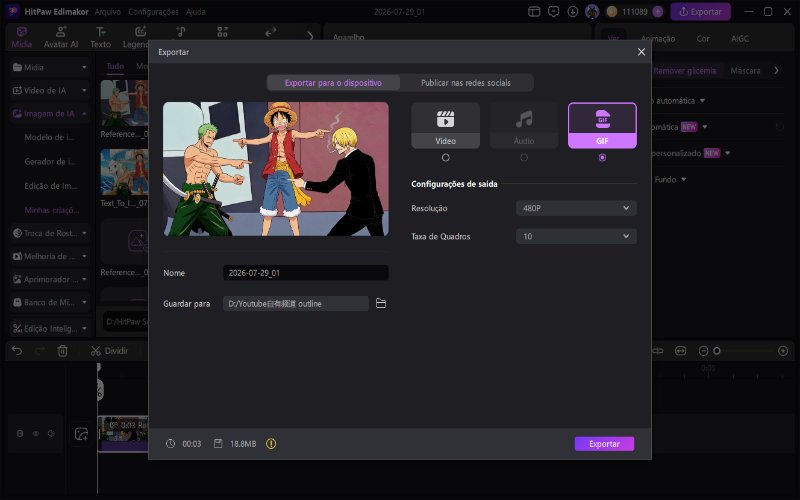Select Gerador de i... sidebar item

50,162
